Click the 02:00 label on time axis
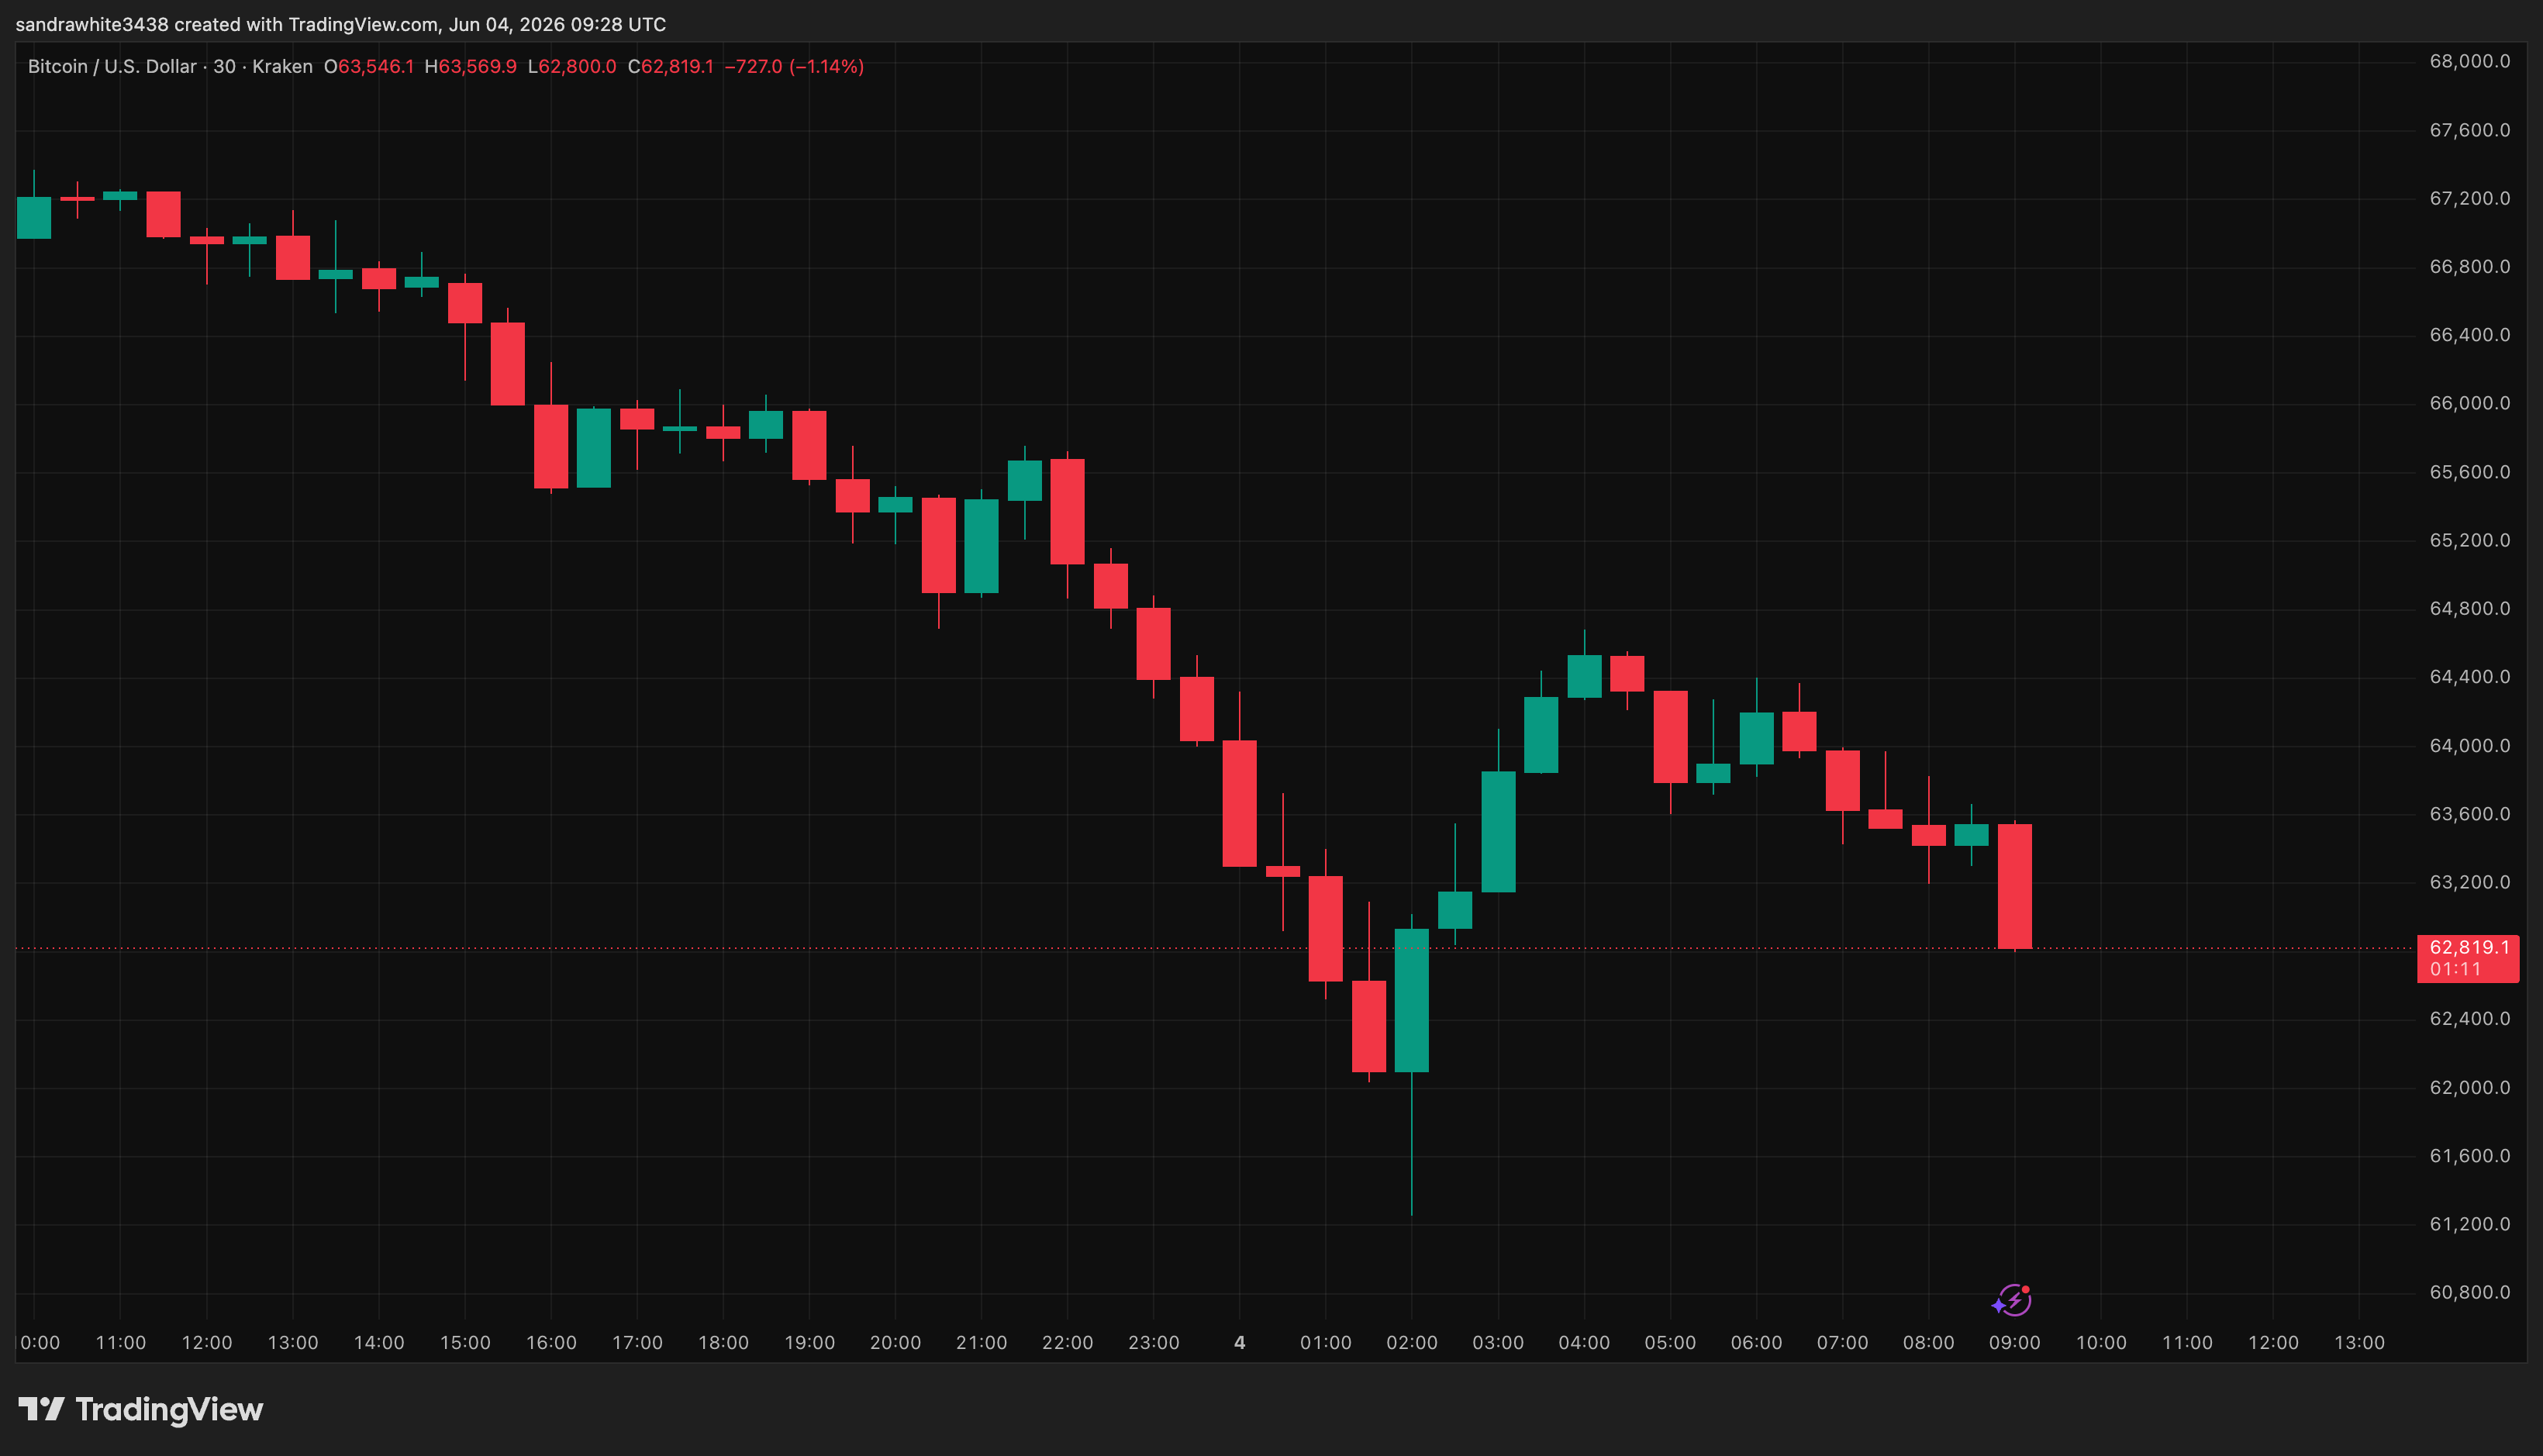The height and width of the screenshot is (1456, 2543). (1412, 1343)
